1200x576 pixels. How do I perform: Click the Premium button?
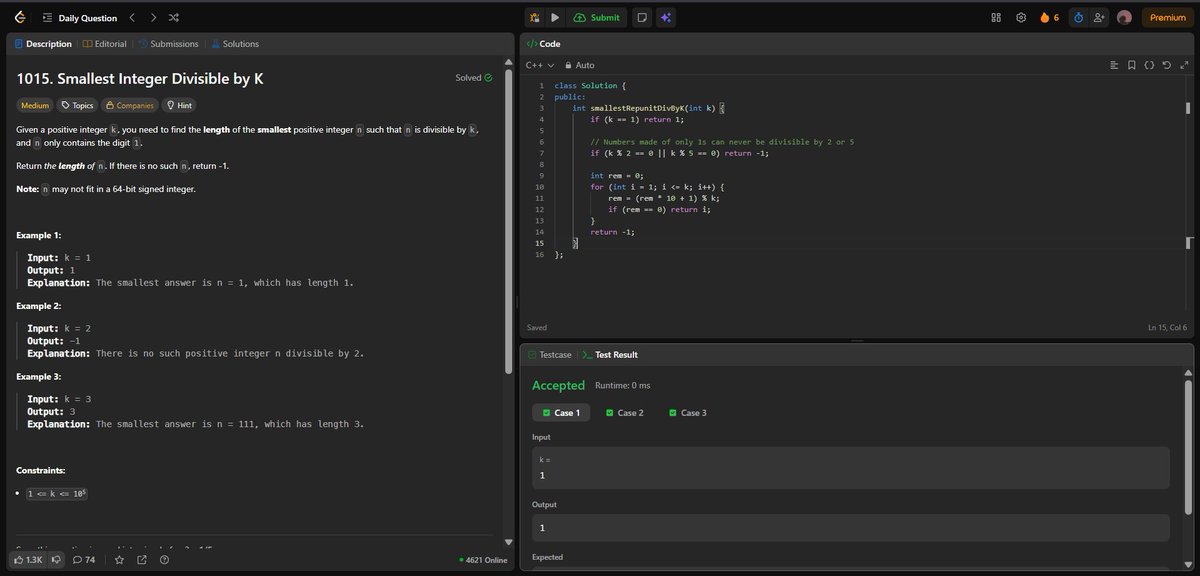click(x=1167, y=18)
